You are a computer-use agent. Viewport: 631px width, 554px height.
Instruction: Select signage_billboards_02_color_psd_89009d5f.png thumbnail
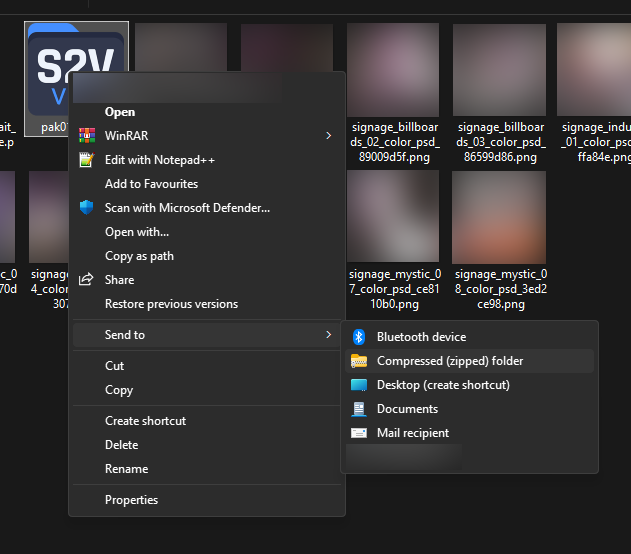coord(393,70)
